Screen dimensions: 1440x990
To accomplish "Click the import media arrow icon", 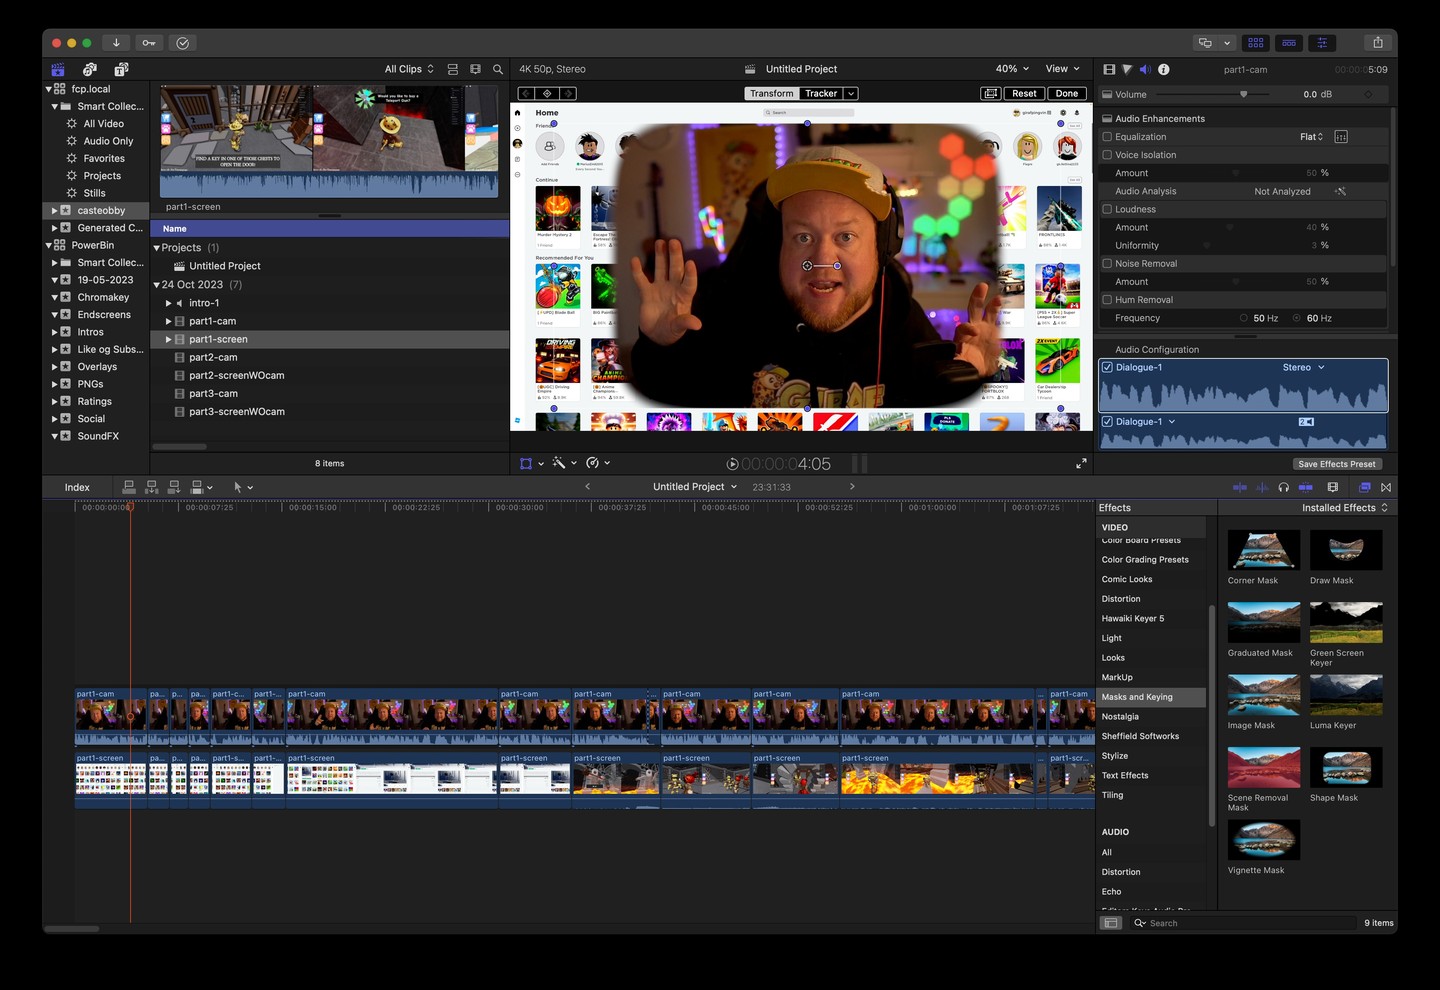I will pyautogui.click(x=116, y=43).
